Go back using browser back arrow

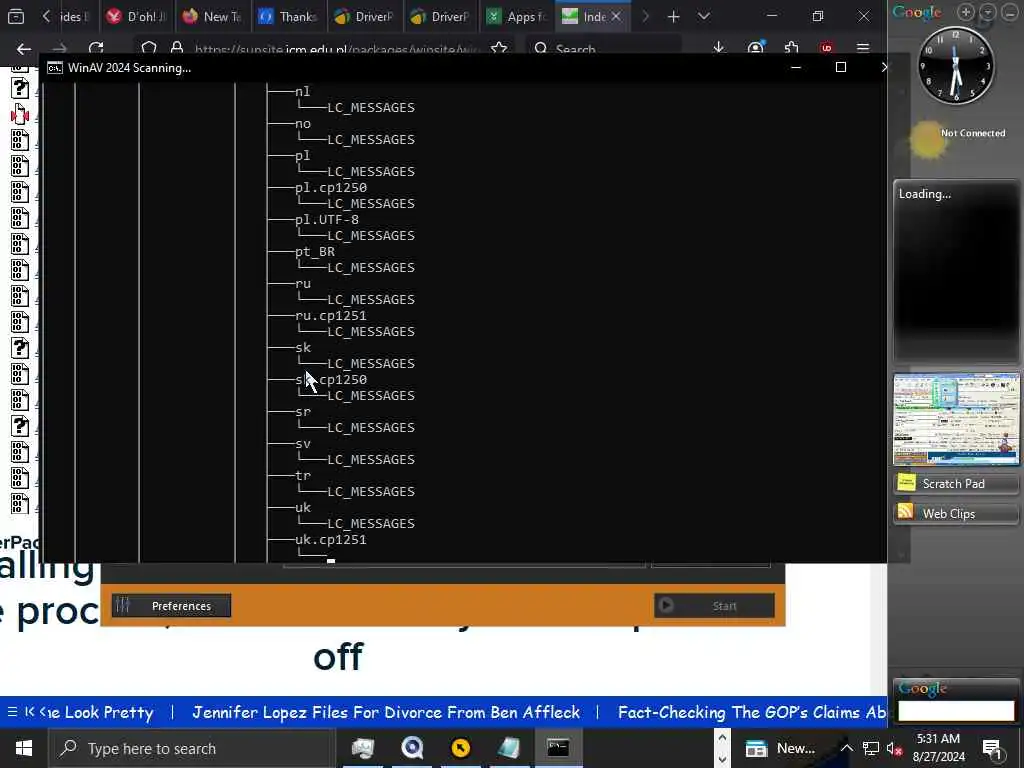(24, 48)
